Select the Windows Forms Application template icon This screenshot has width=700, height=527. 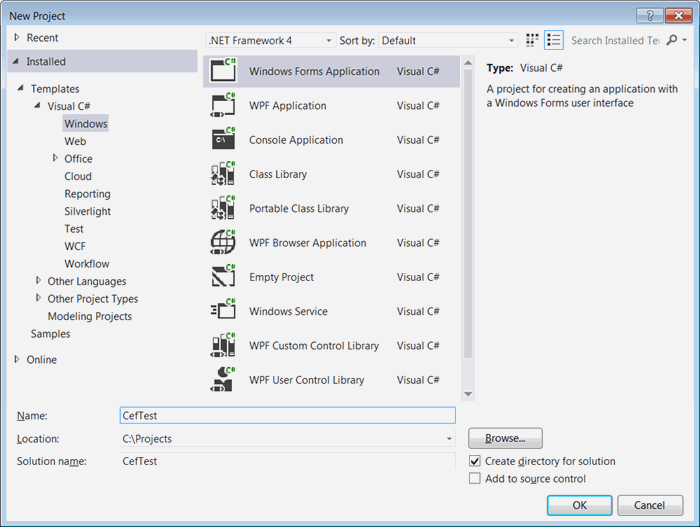(223, 71)
